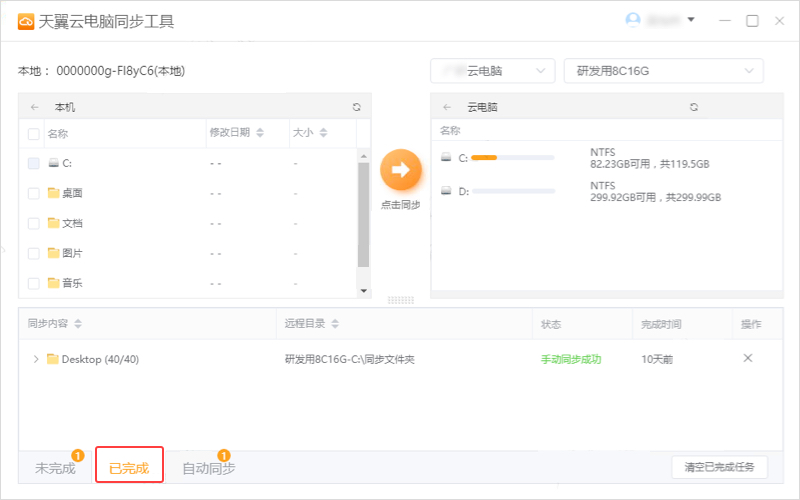Click the 音乐 folder icon
This screenshot has height=500, width=800.
click(x=54, y=283)
